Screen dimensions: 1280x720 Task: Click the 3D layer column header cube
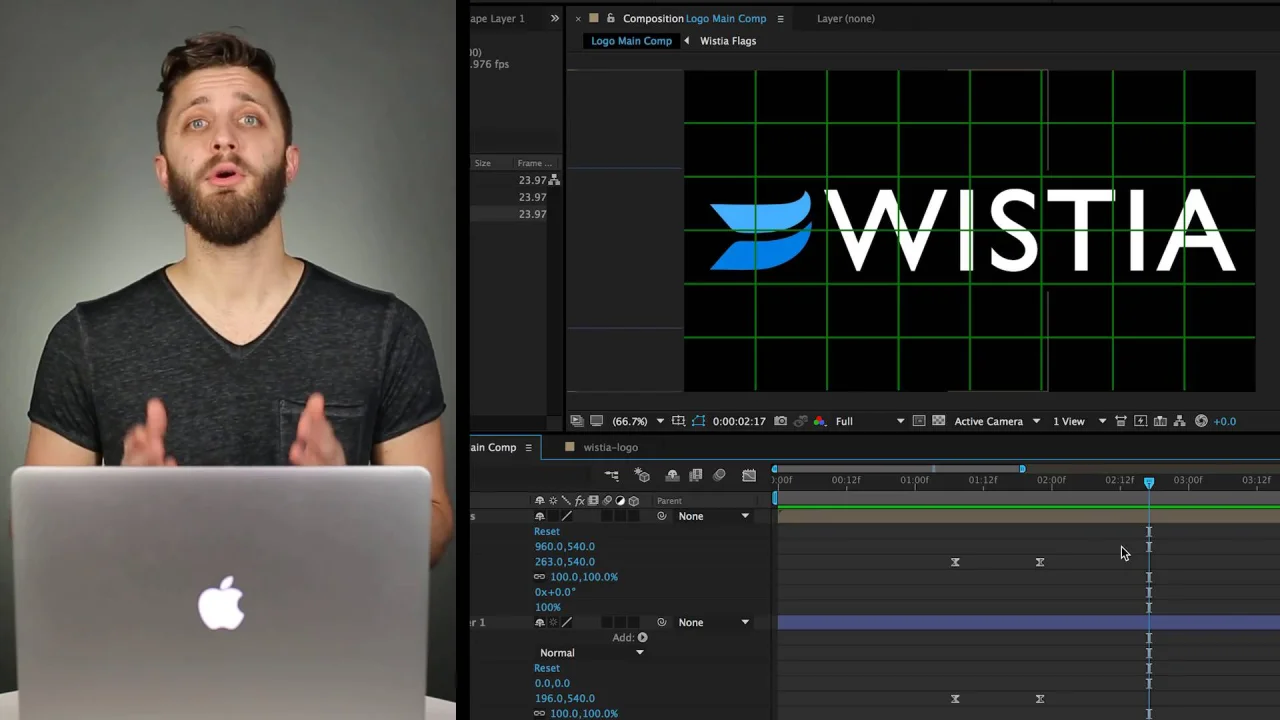pyautogui.click(x=633, y=501)
